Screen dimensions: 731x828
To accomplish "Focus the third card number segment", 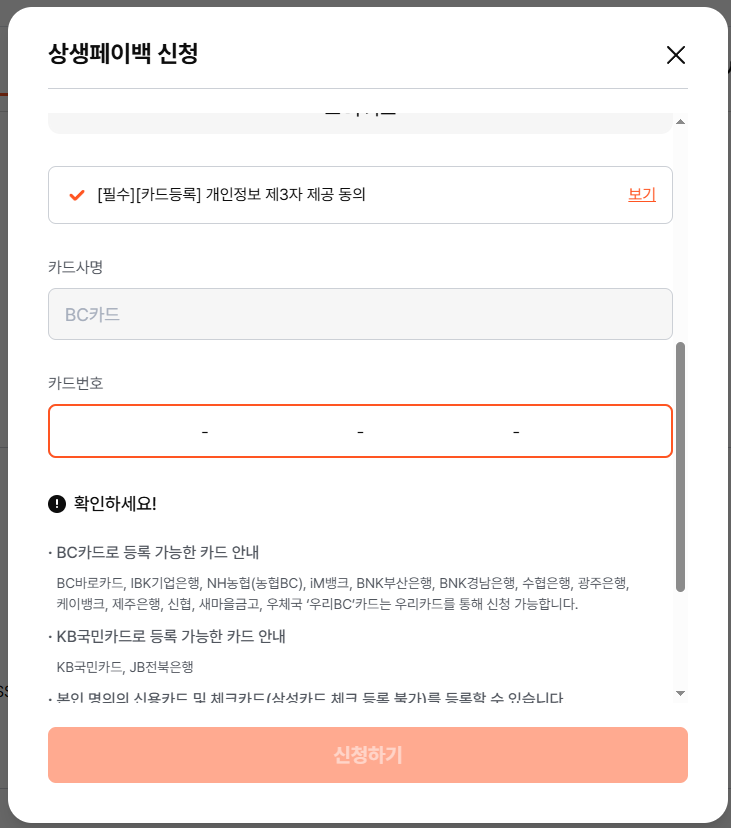I will (x=437, y=431).
